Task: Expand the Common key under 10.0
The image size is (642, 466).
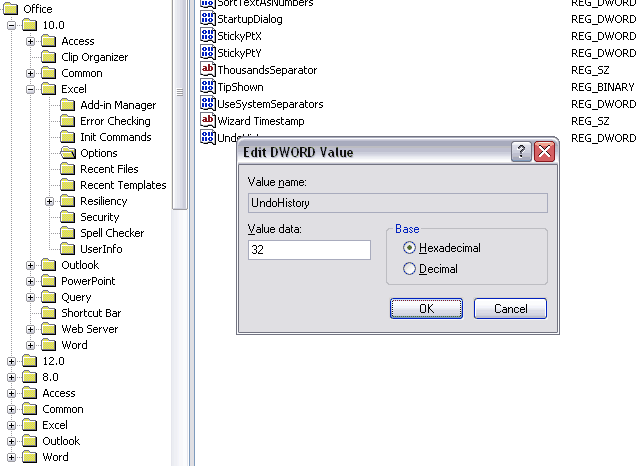Action: 30,73
